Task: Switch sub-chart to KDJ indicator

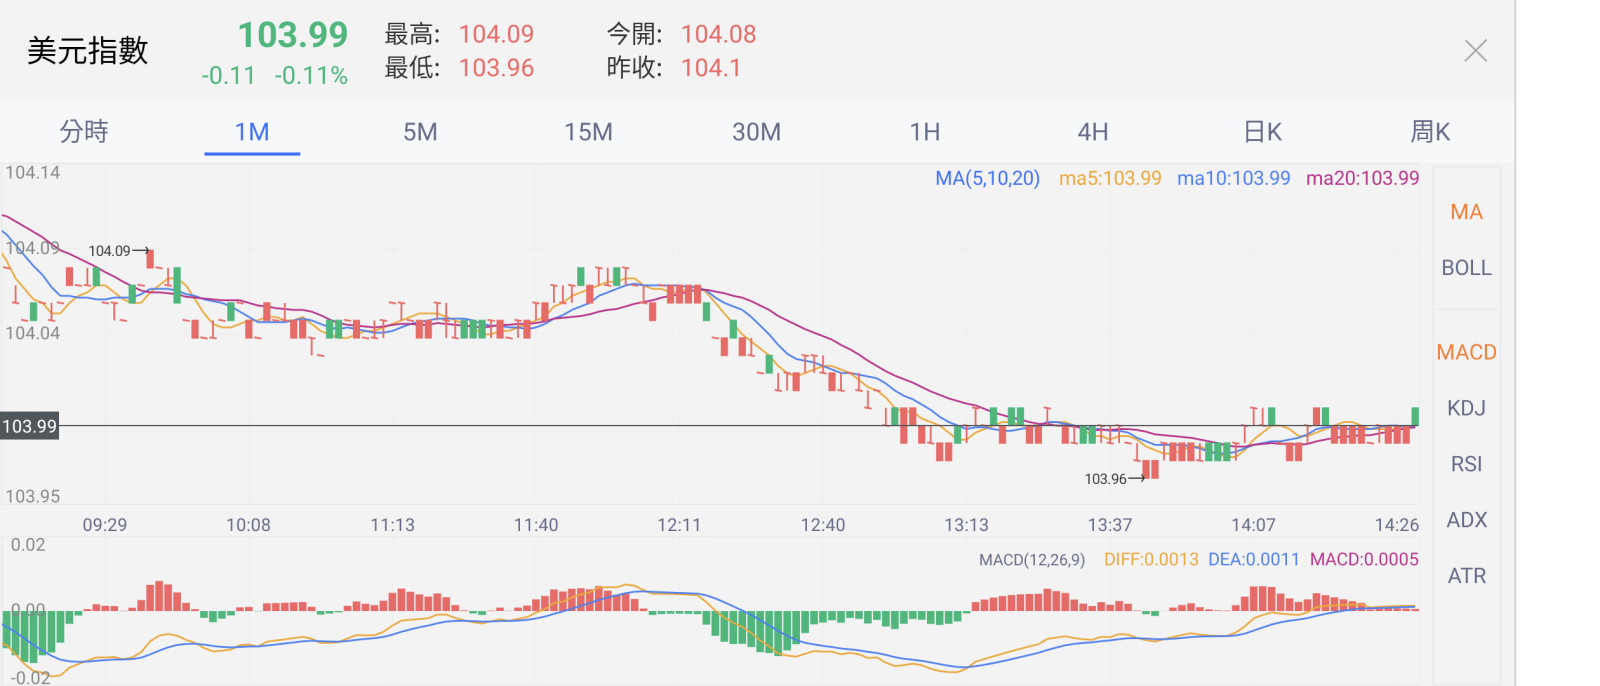Action: coord(1466,408)
